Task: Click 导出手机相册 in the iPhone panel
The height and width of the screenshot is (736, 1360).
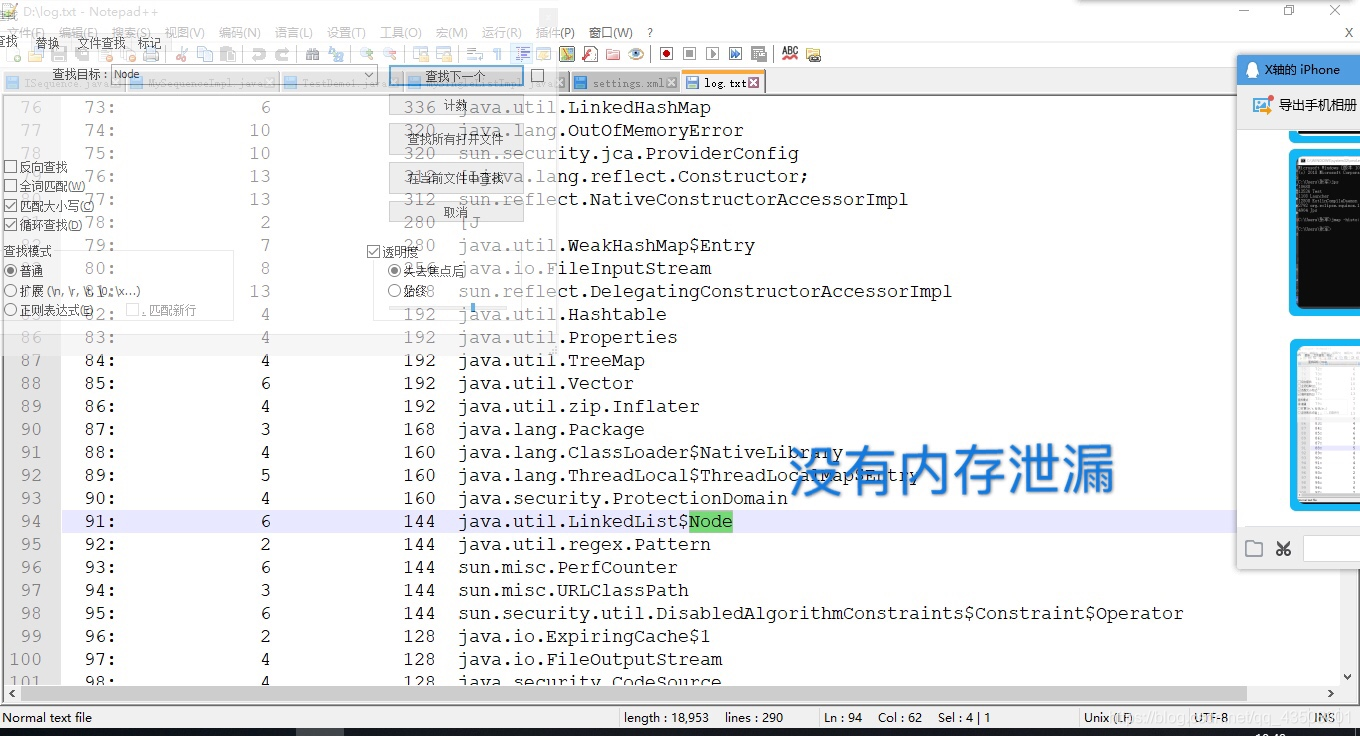Action: point(1318,105)
